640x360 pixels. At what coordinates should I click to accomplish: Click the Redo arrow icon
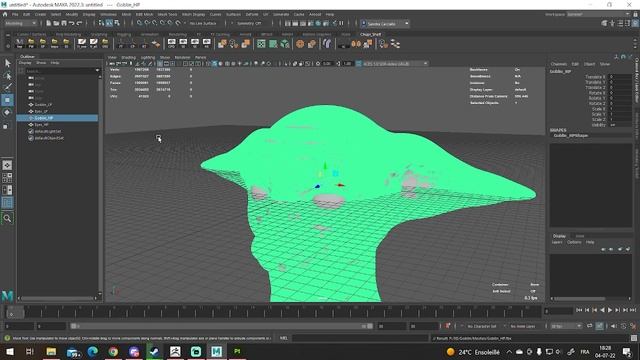79,24
